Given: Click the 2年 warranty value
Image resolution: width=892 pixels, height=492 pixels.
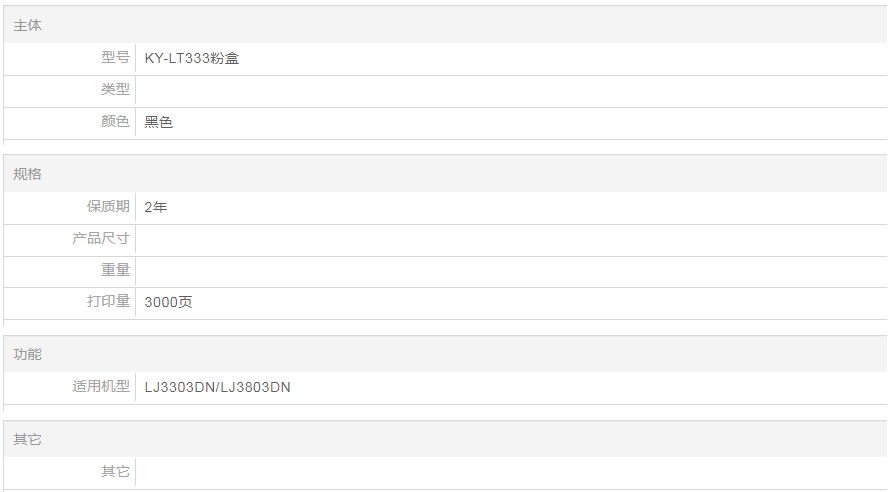Looking at the screenshot, I should [155, 207].
